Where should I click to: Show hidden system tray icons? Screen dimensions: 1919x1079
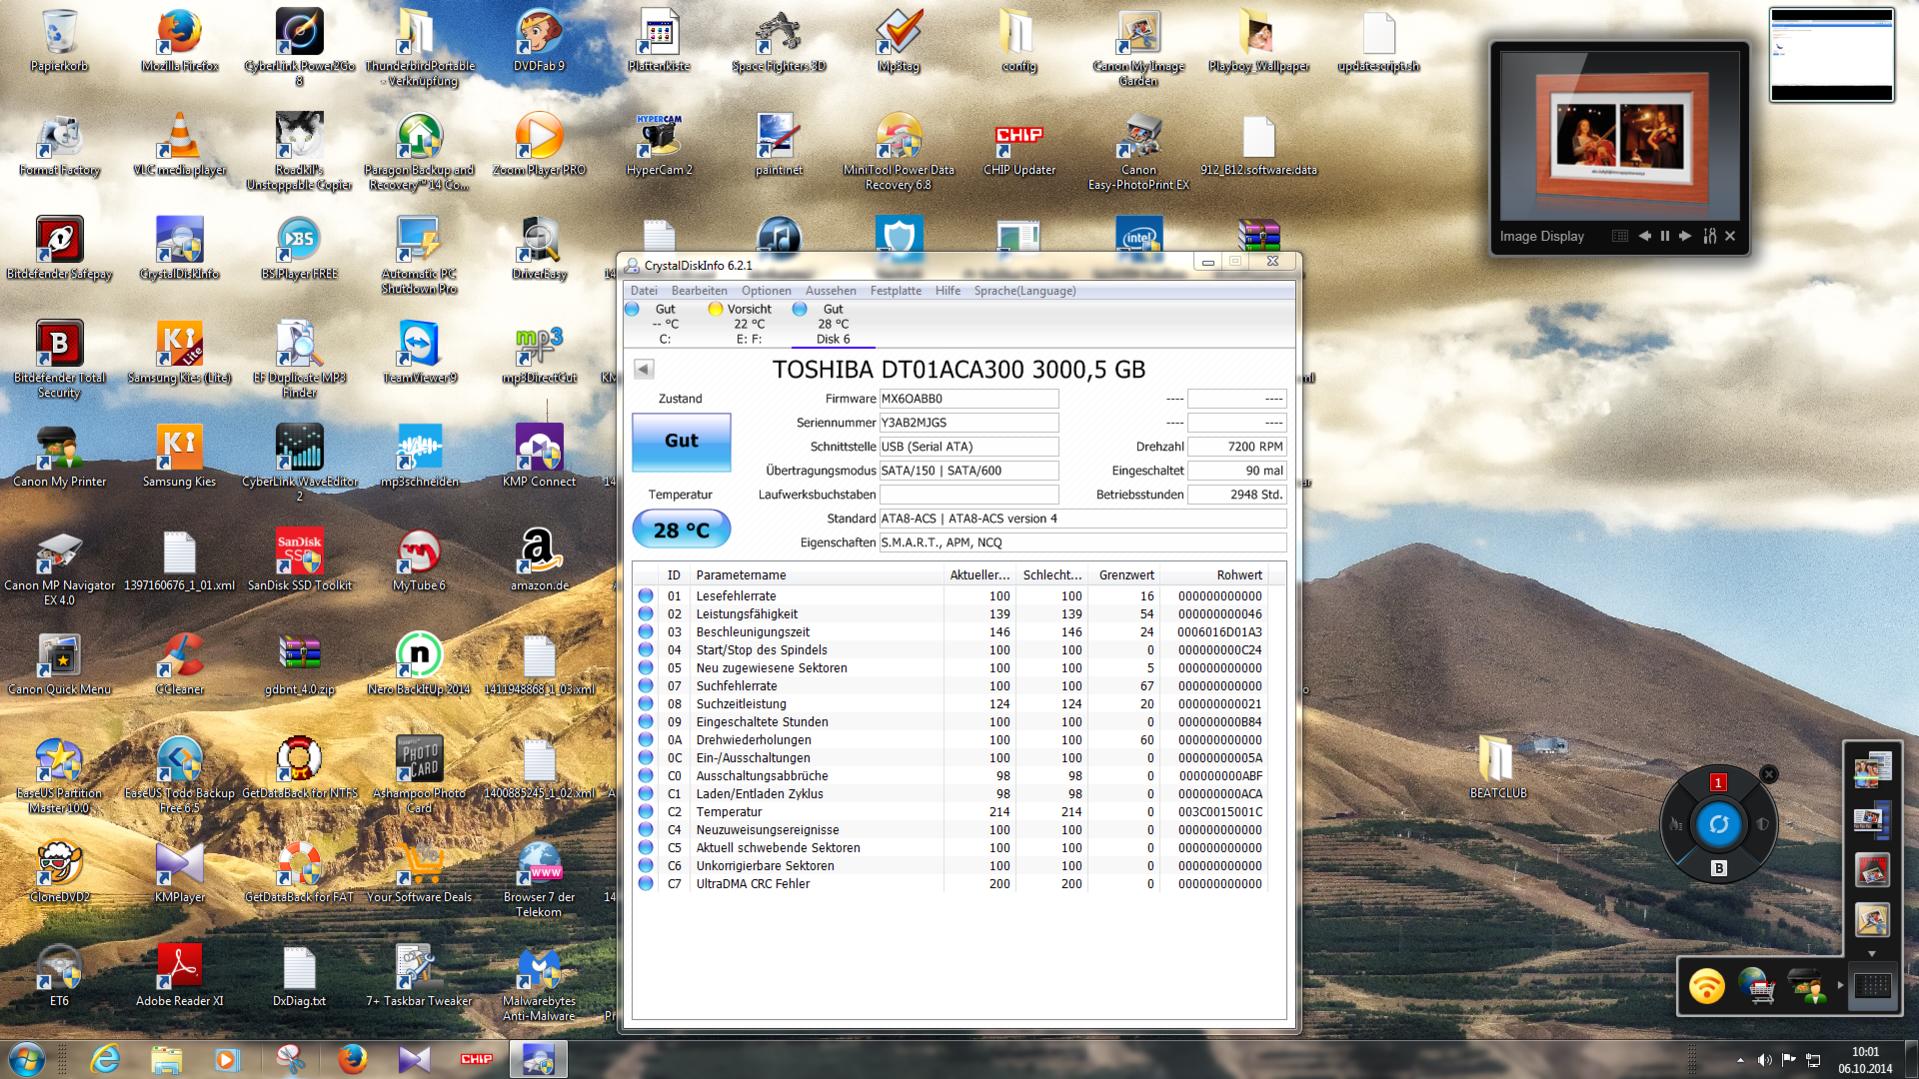click(x=1740, y=1060)
